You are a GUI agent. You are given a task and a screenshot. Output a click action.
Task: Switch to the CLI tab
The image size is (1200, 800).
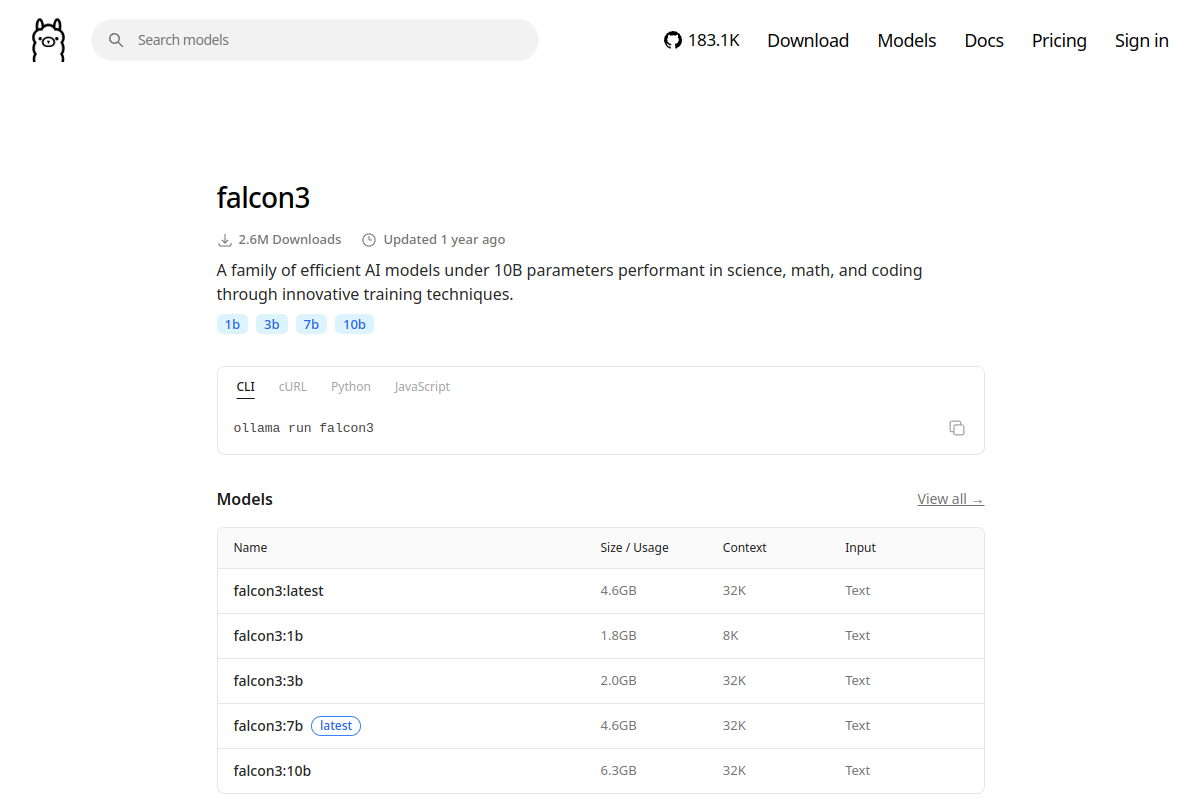(245, 387)
